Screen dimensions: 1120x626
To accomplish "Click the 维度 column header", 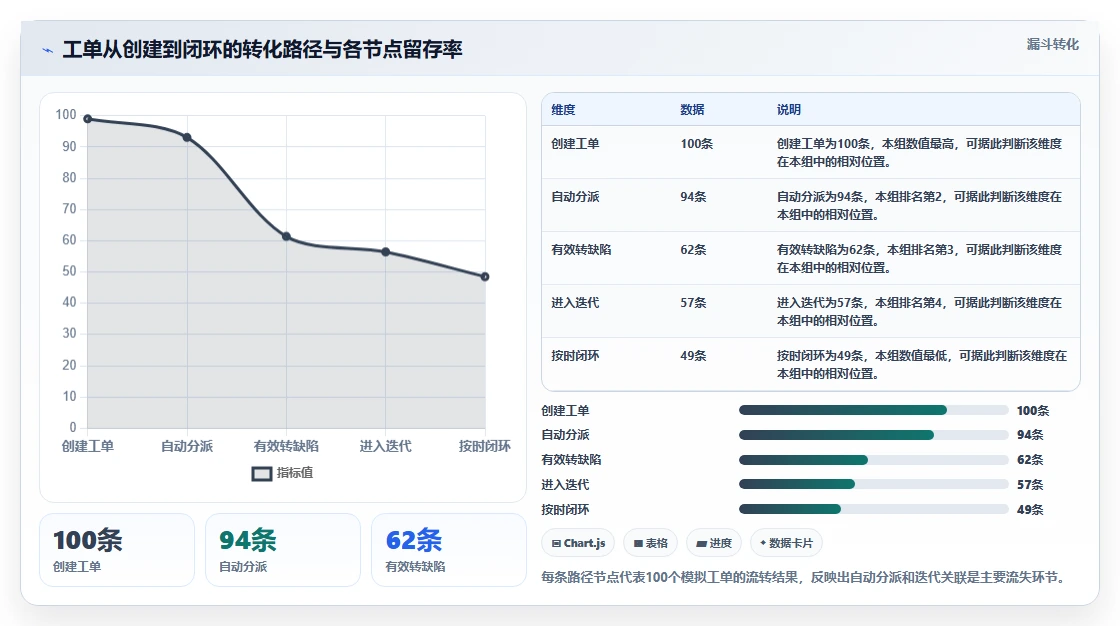I will coord(563,110).
